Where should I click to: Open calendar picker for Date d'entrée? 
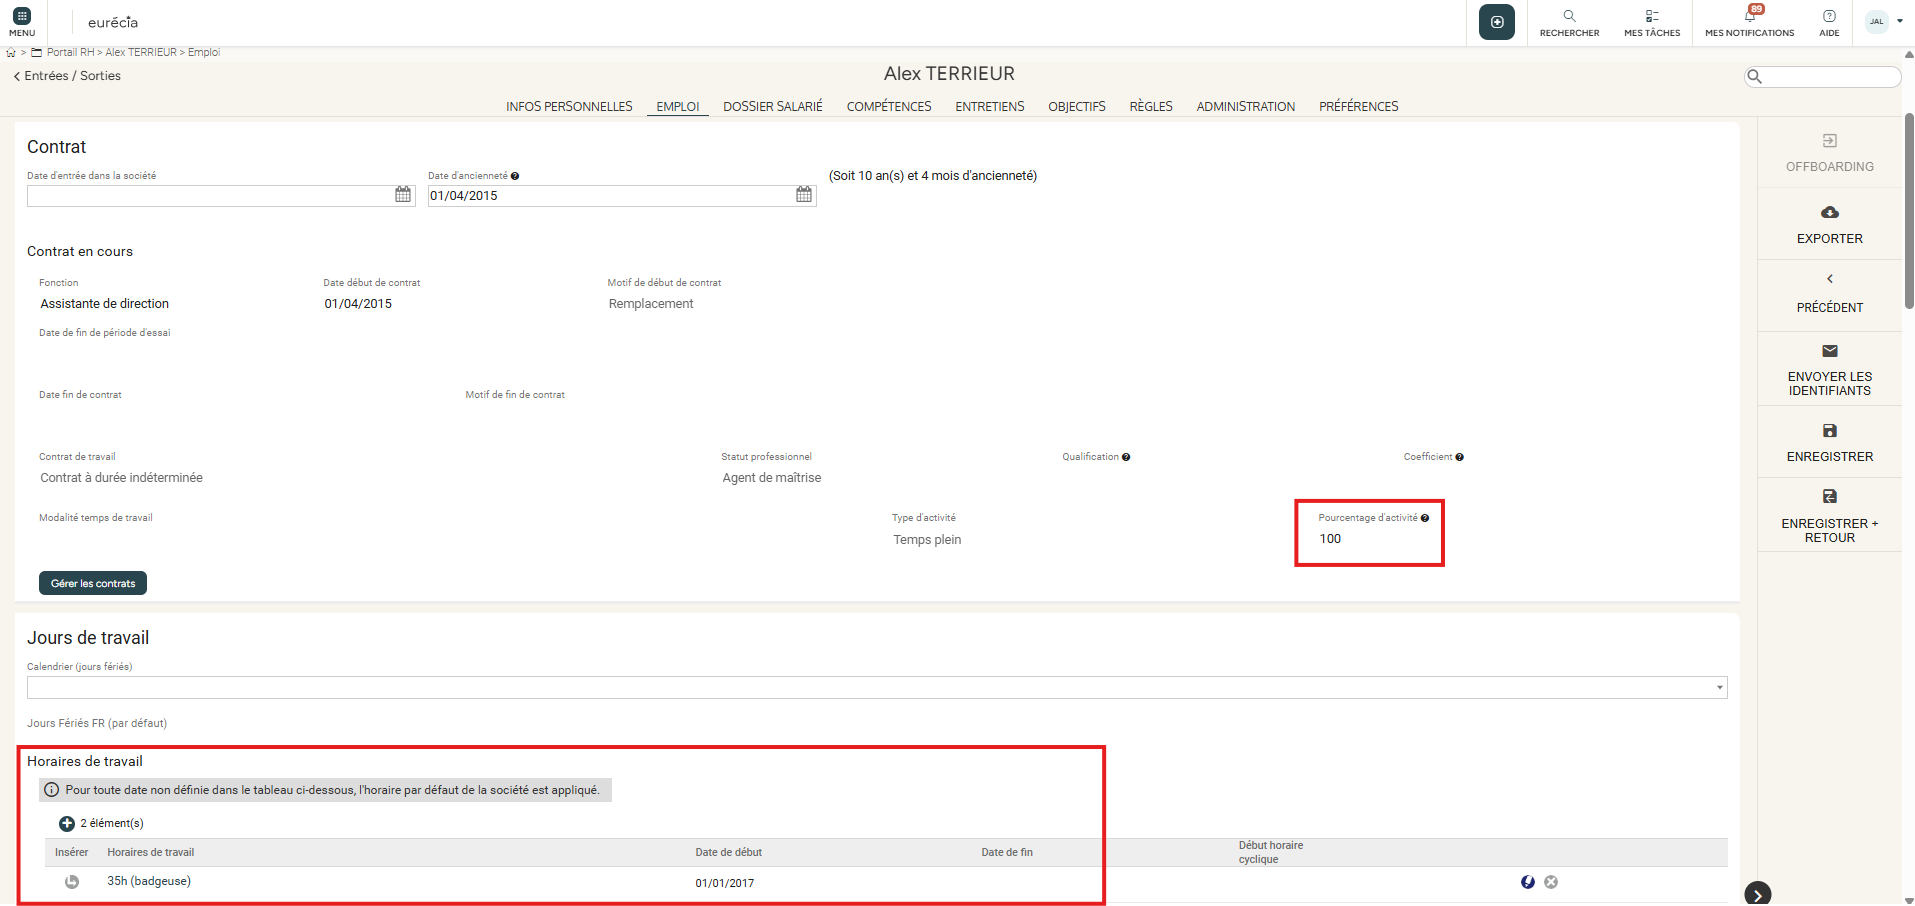click(x=403, y=195)
